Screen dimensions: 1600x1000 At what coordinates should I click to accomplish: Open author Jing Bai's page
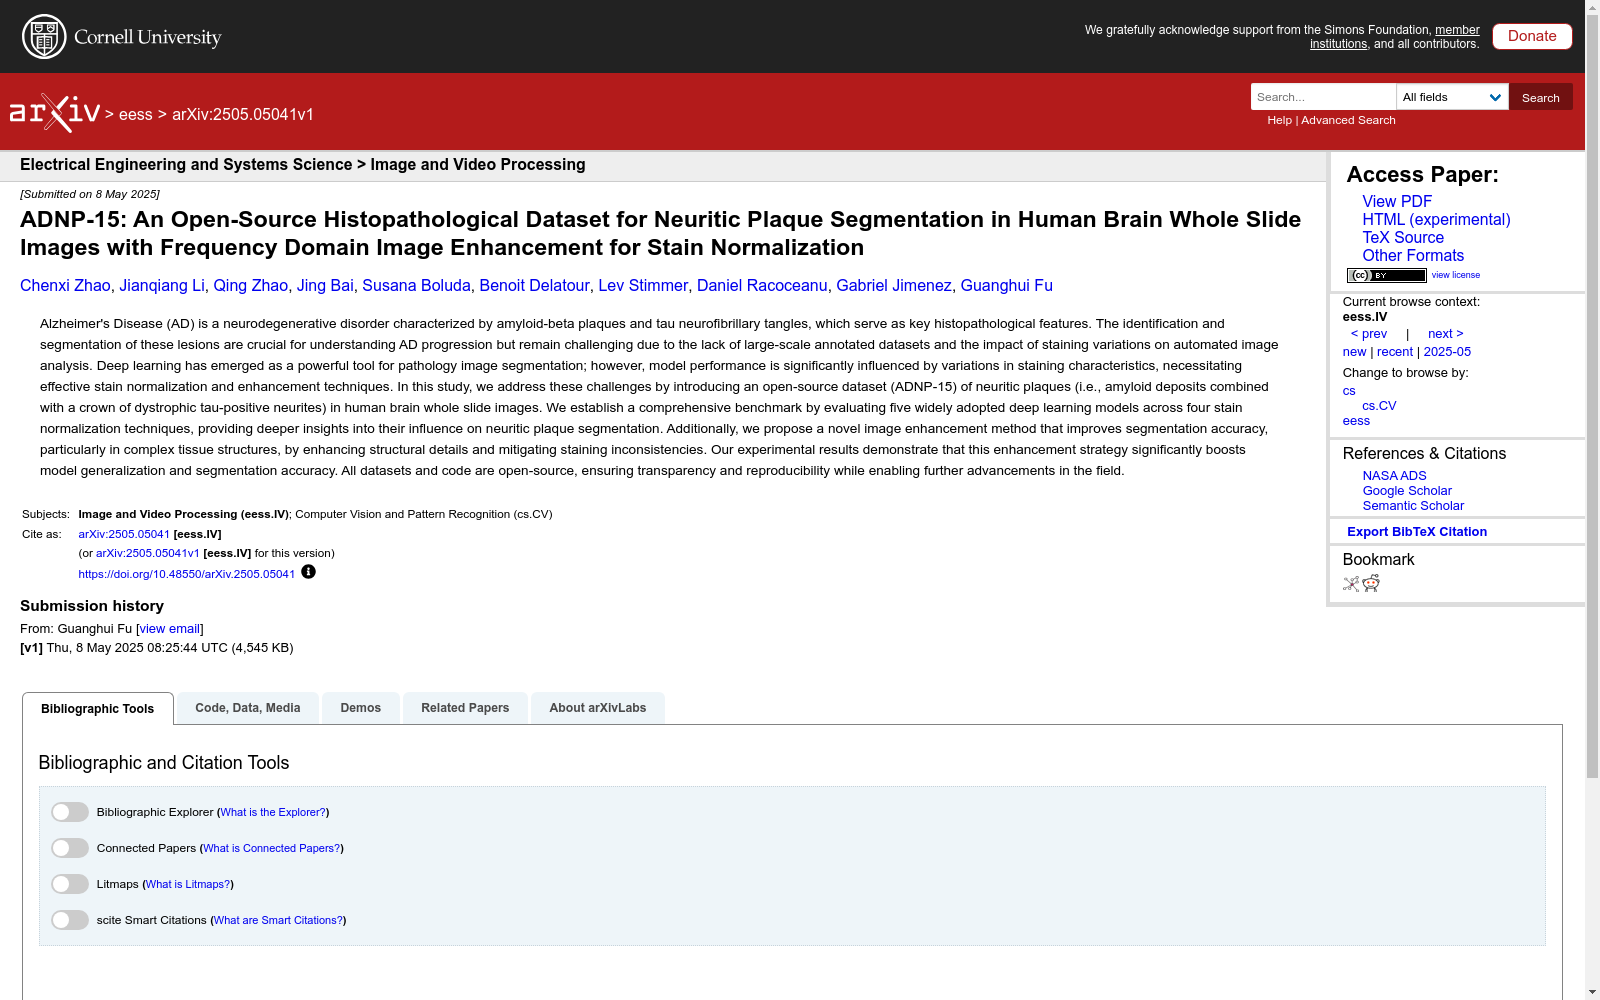[x=325, y=286]
